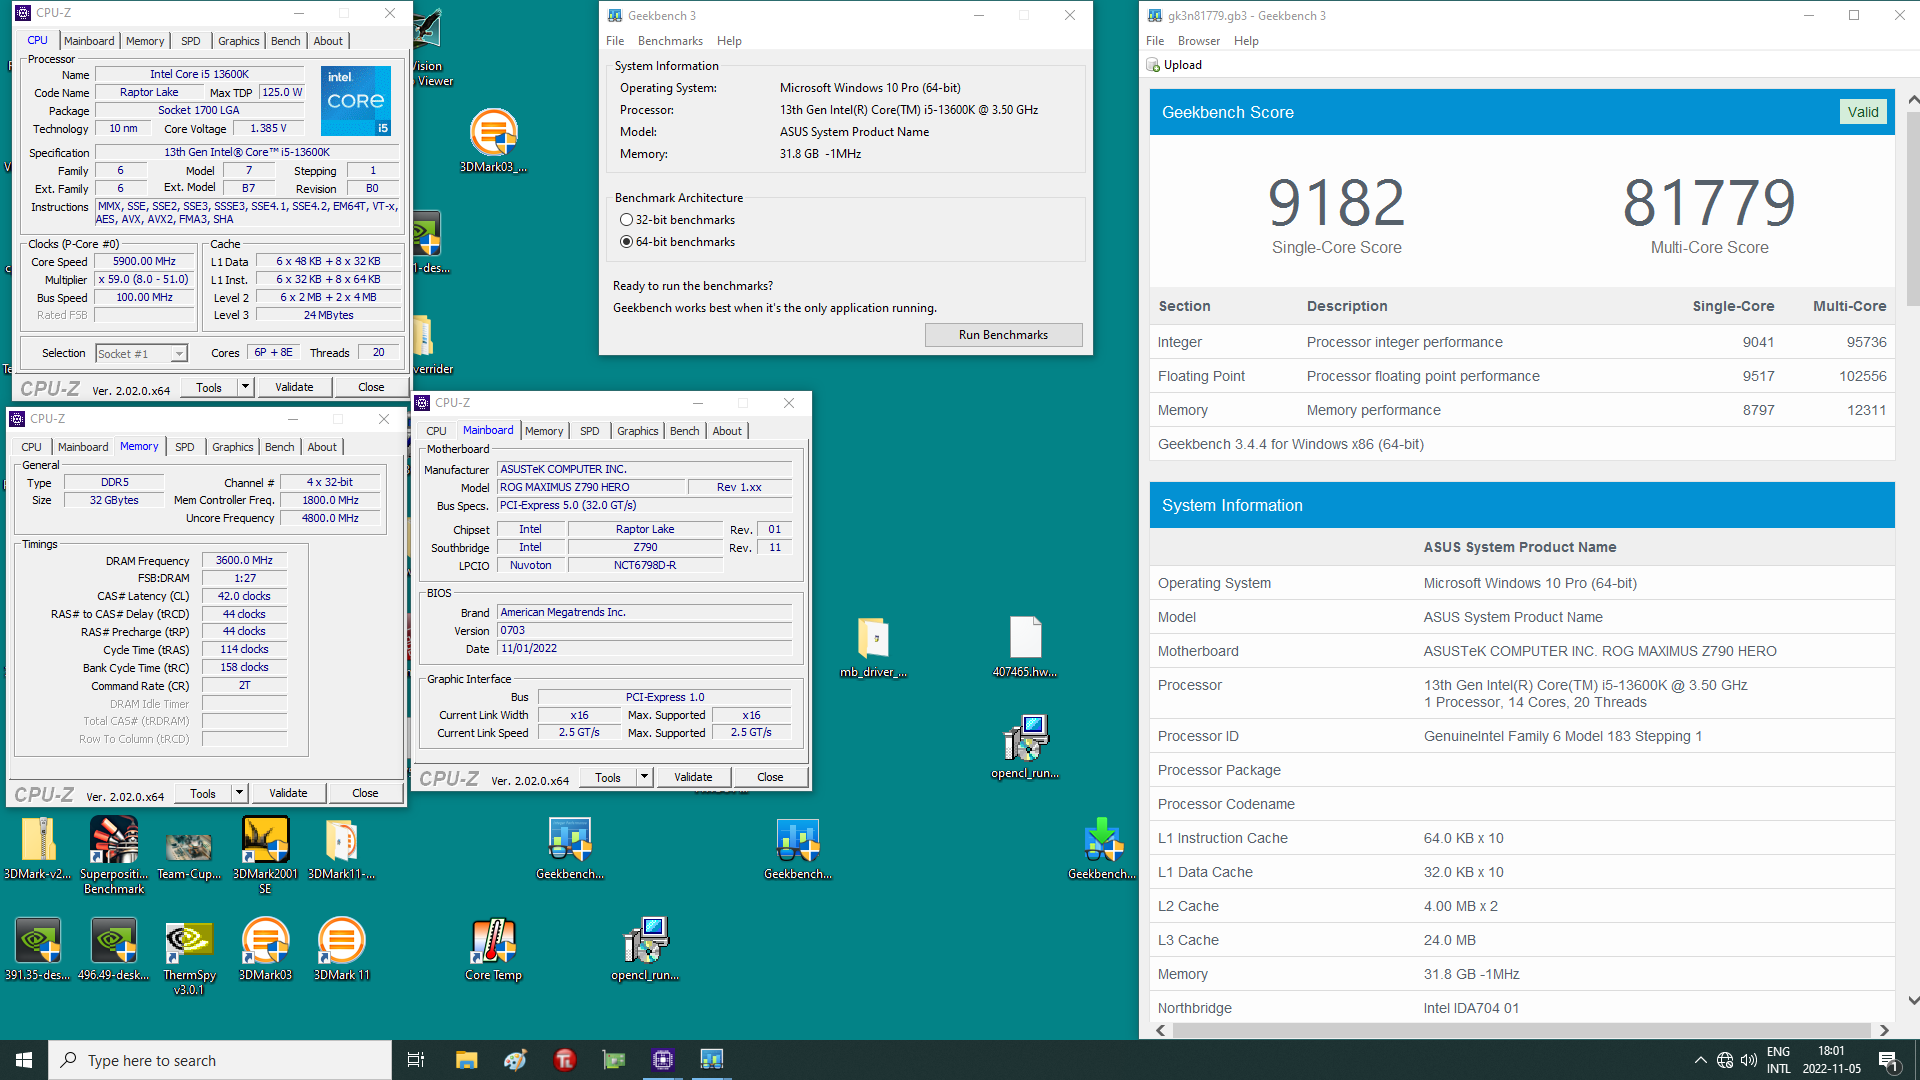Image resolution: width=1920 pixels, height=1080 pixels.
Task: Open Memory tab in CPU-Z Mainboard window
Action: pos(544,431)
